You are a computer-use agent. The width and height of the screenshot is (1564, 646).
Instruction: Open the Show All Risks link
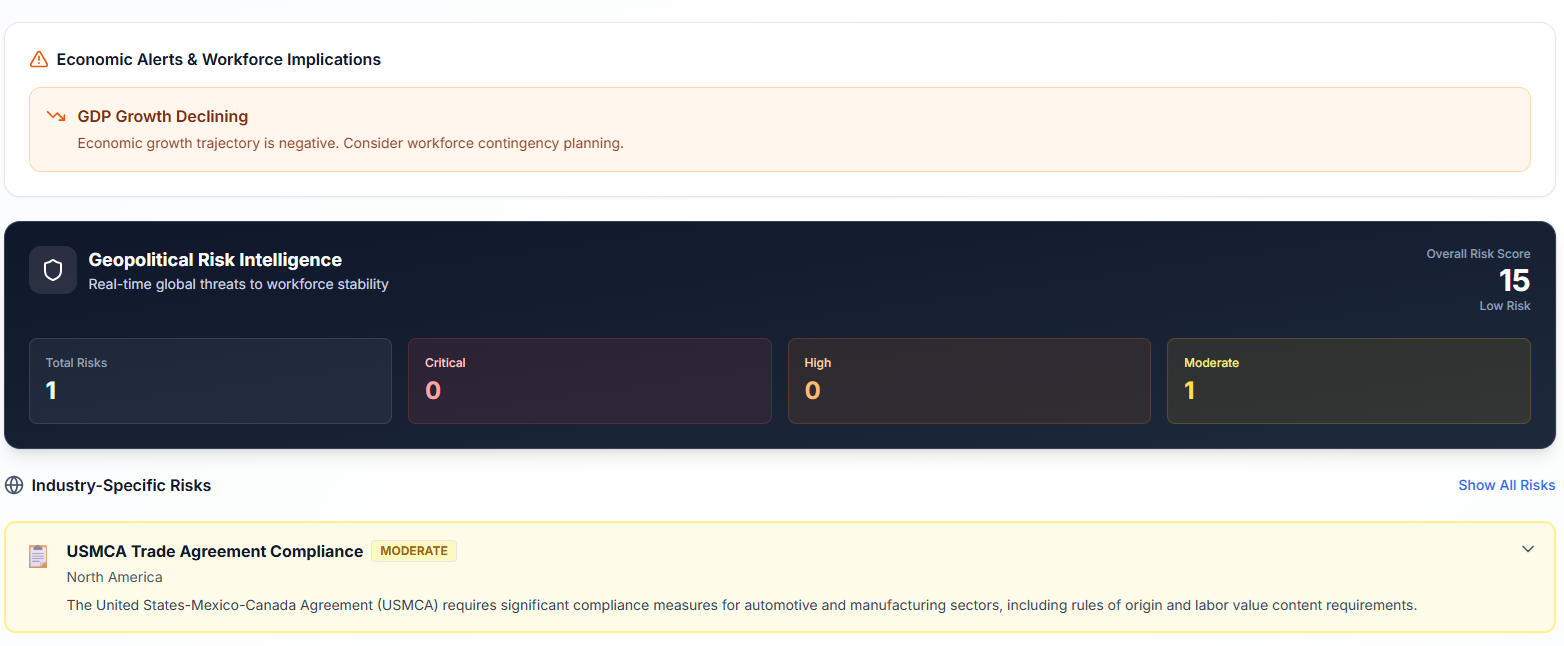point(1506,485)
